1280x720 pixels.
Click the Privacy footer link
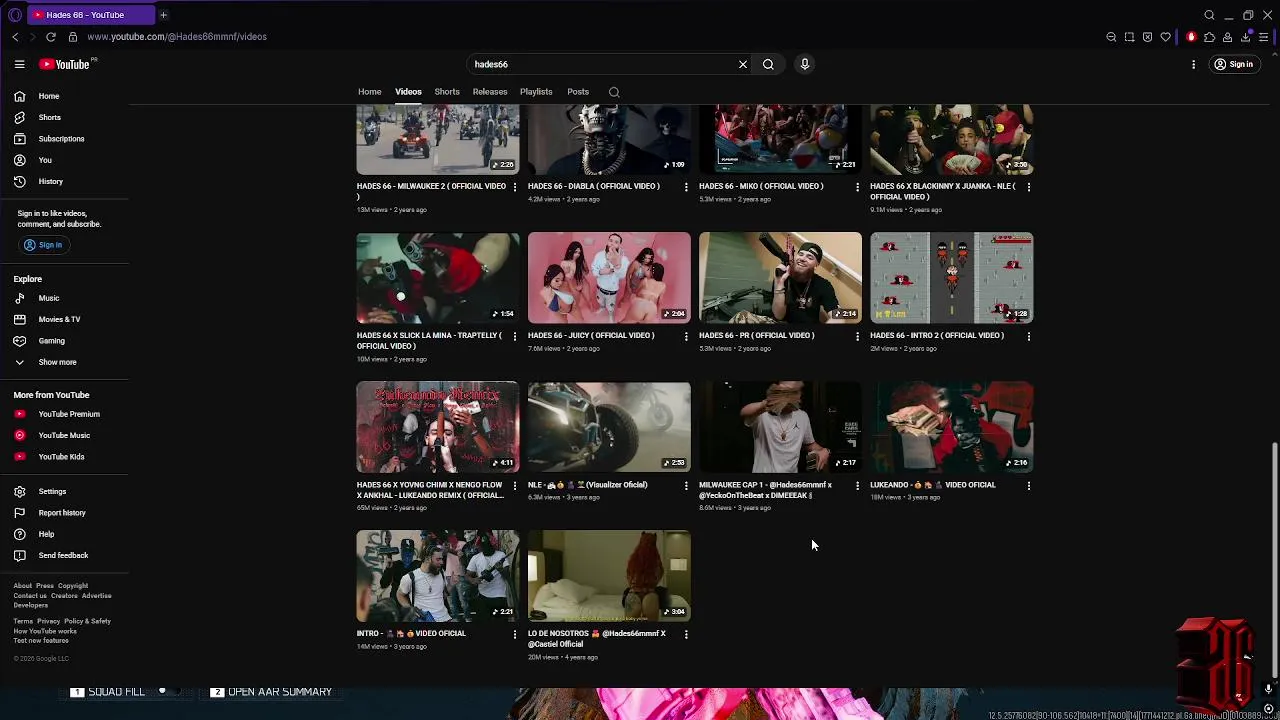pyautogui.click(x=48, y=621)
